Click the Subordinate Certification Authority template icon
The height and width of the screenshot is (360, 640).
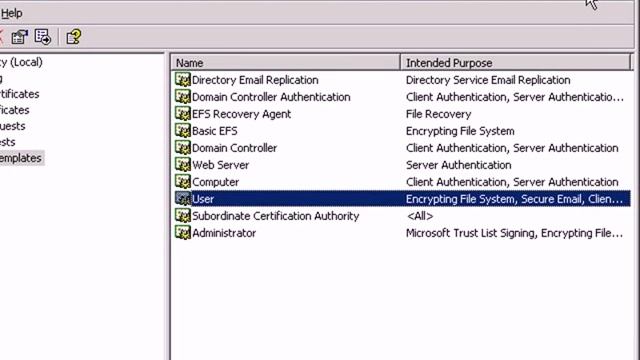182,216
